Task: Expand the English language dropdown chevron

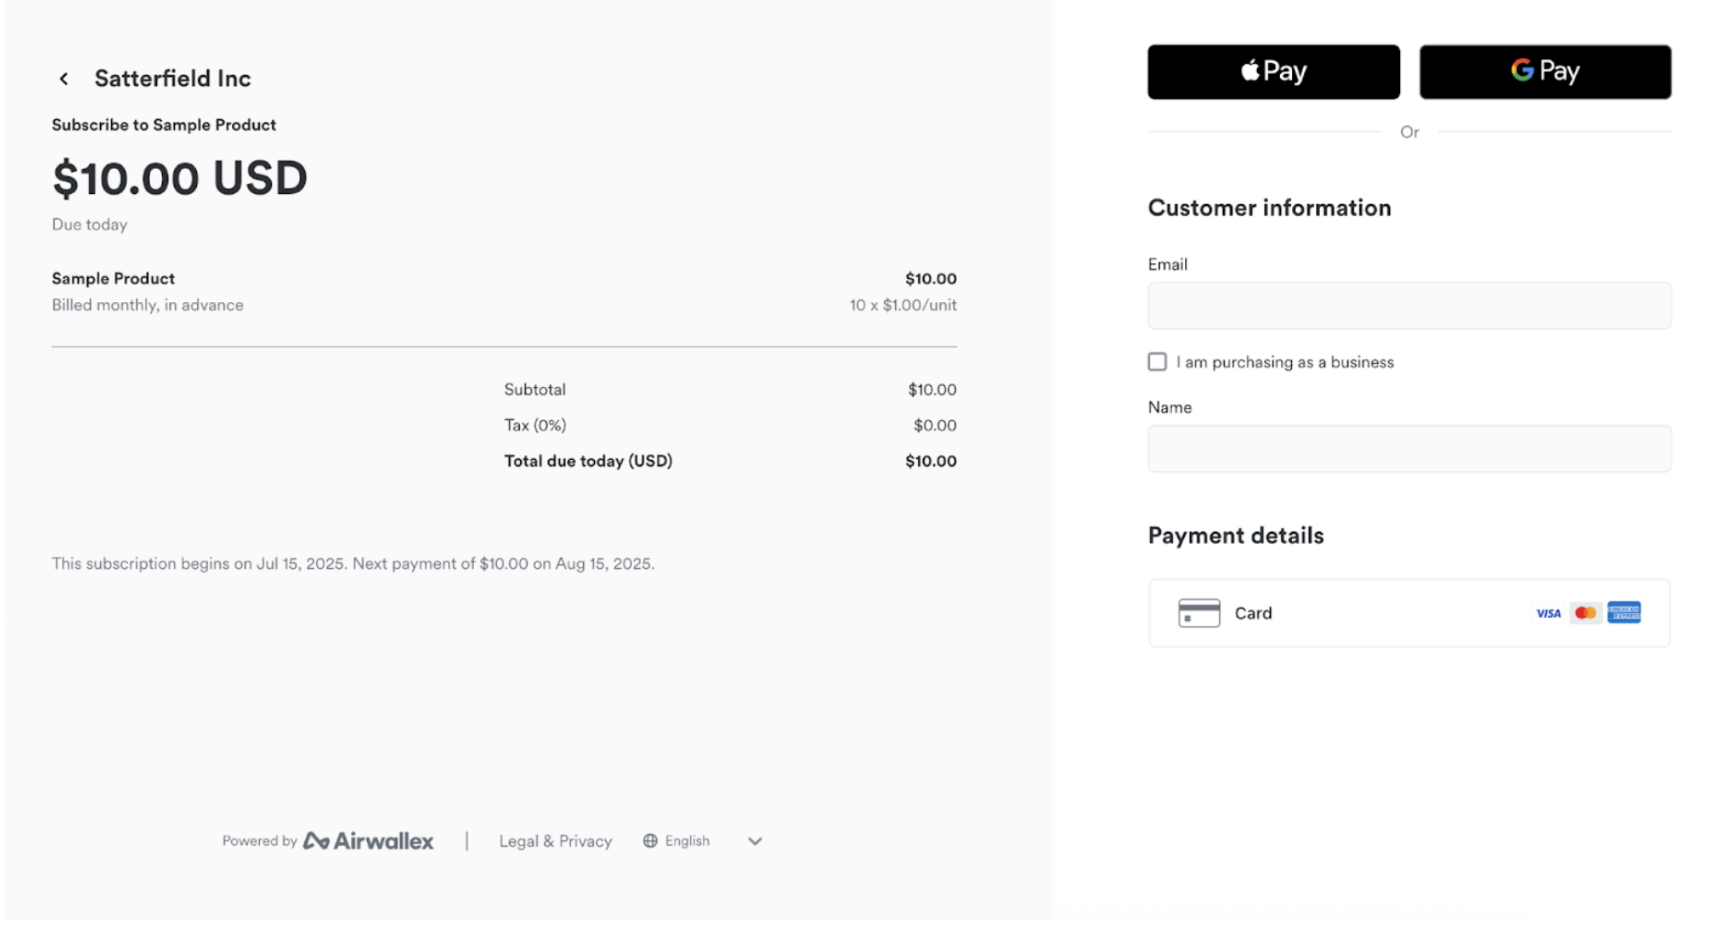Action: [x=755, y=841]
